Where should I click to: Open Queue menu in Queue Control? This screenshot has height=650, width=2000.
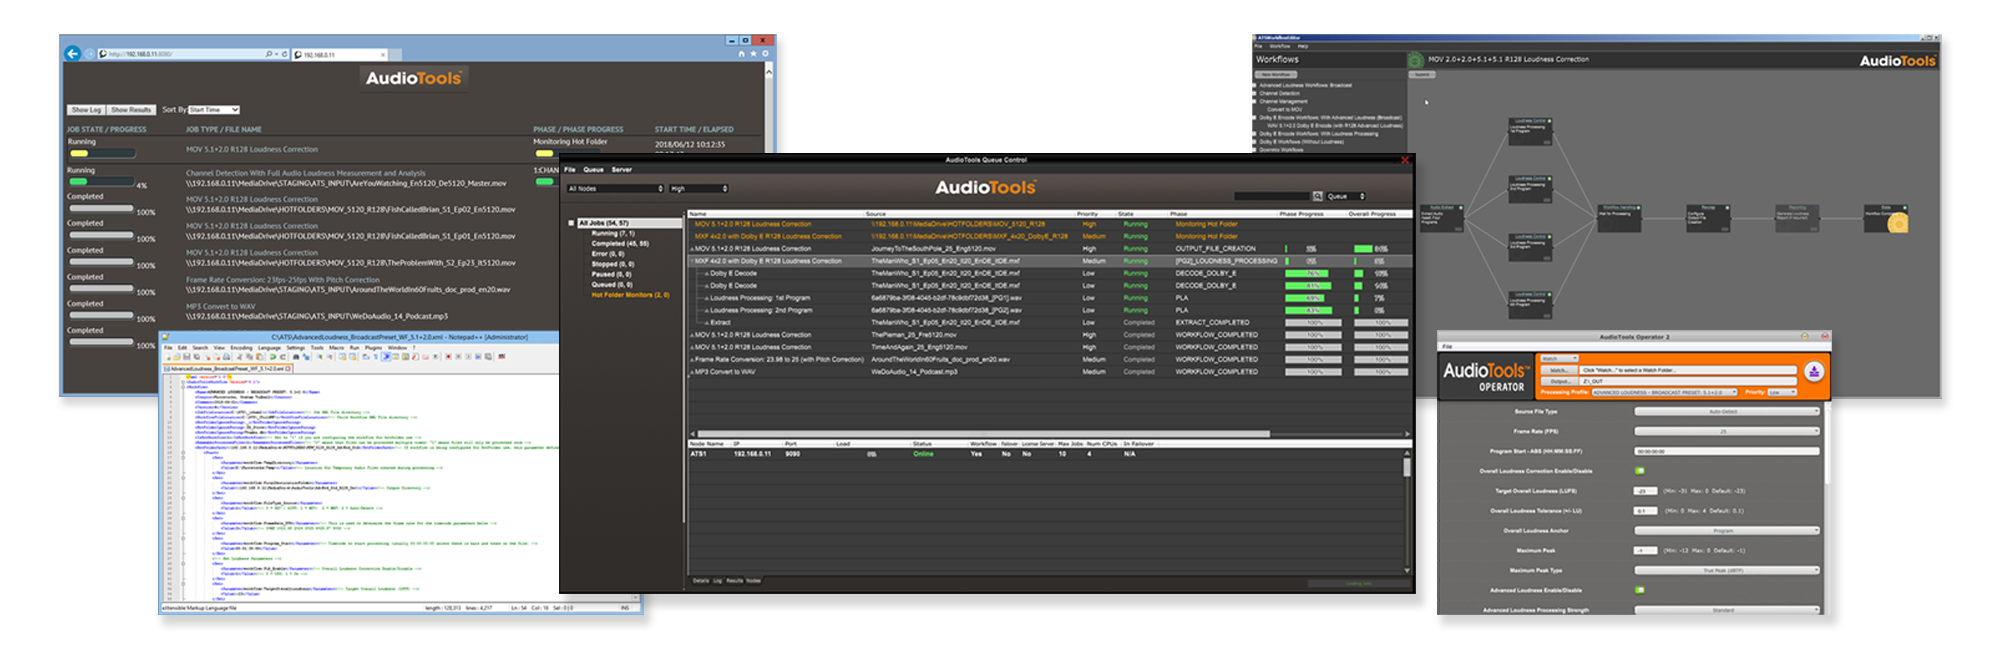[x=593, y=170]
